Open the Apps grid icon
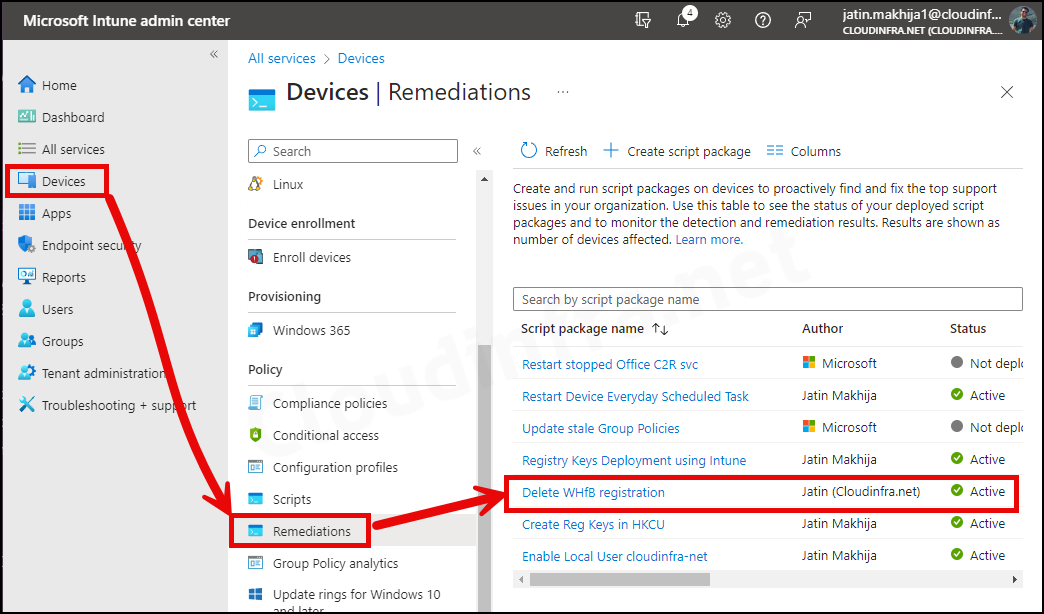 pos(27,212)
